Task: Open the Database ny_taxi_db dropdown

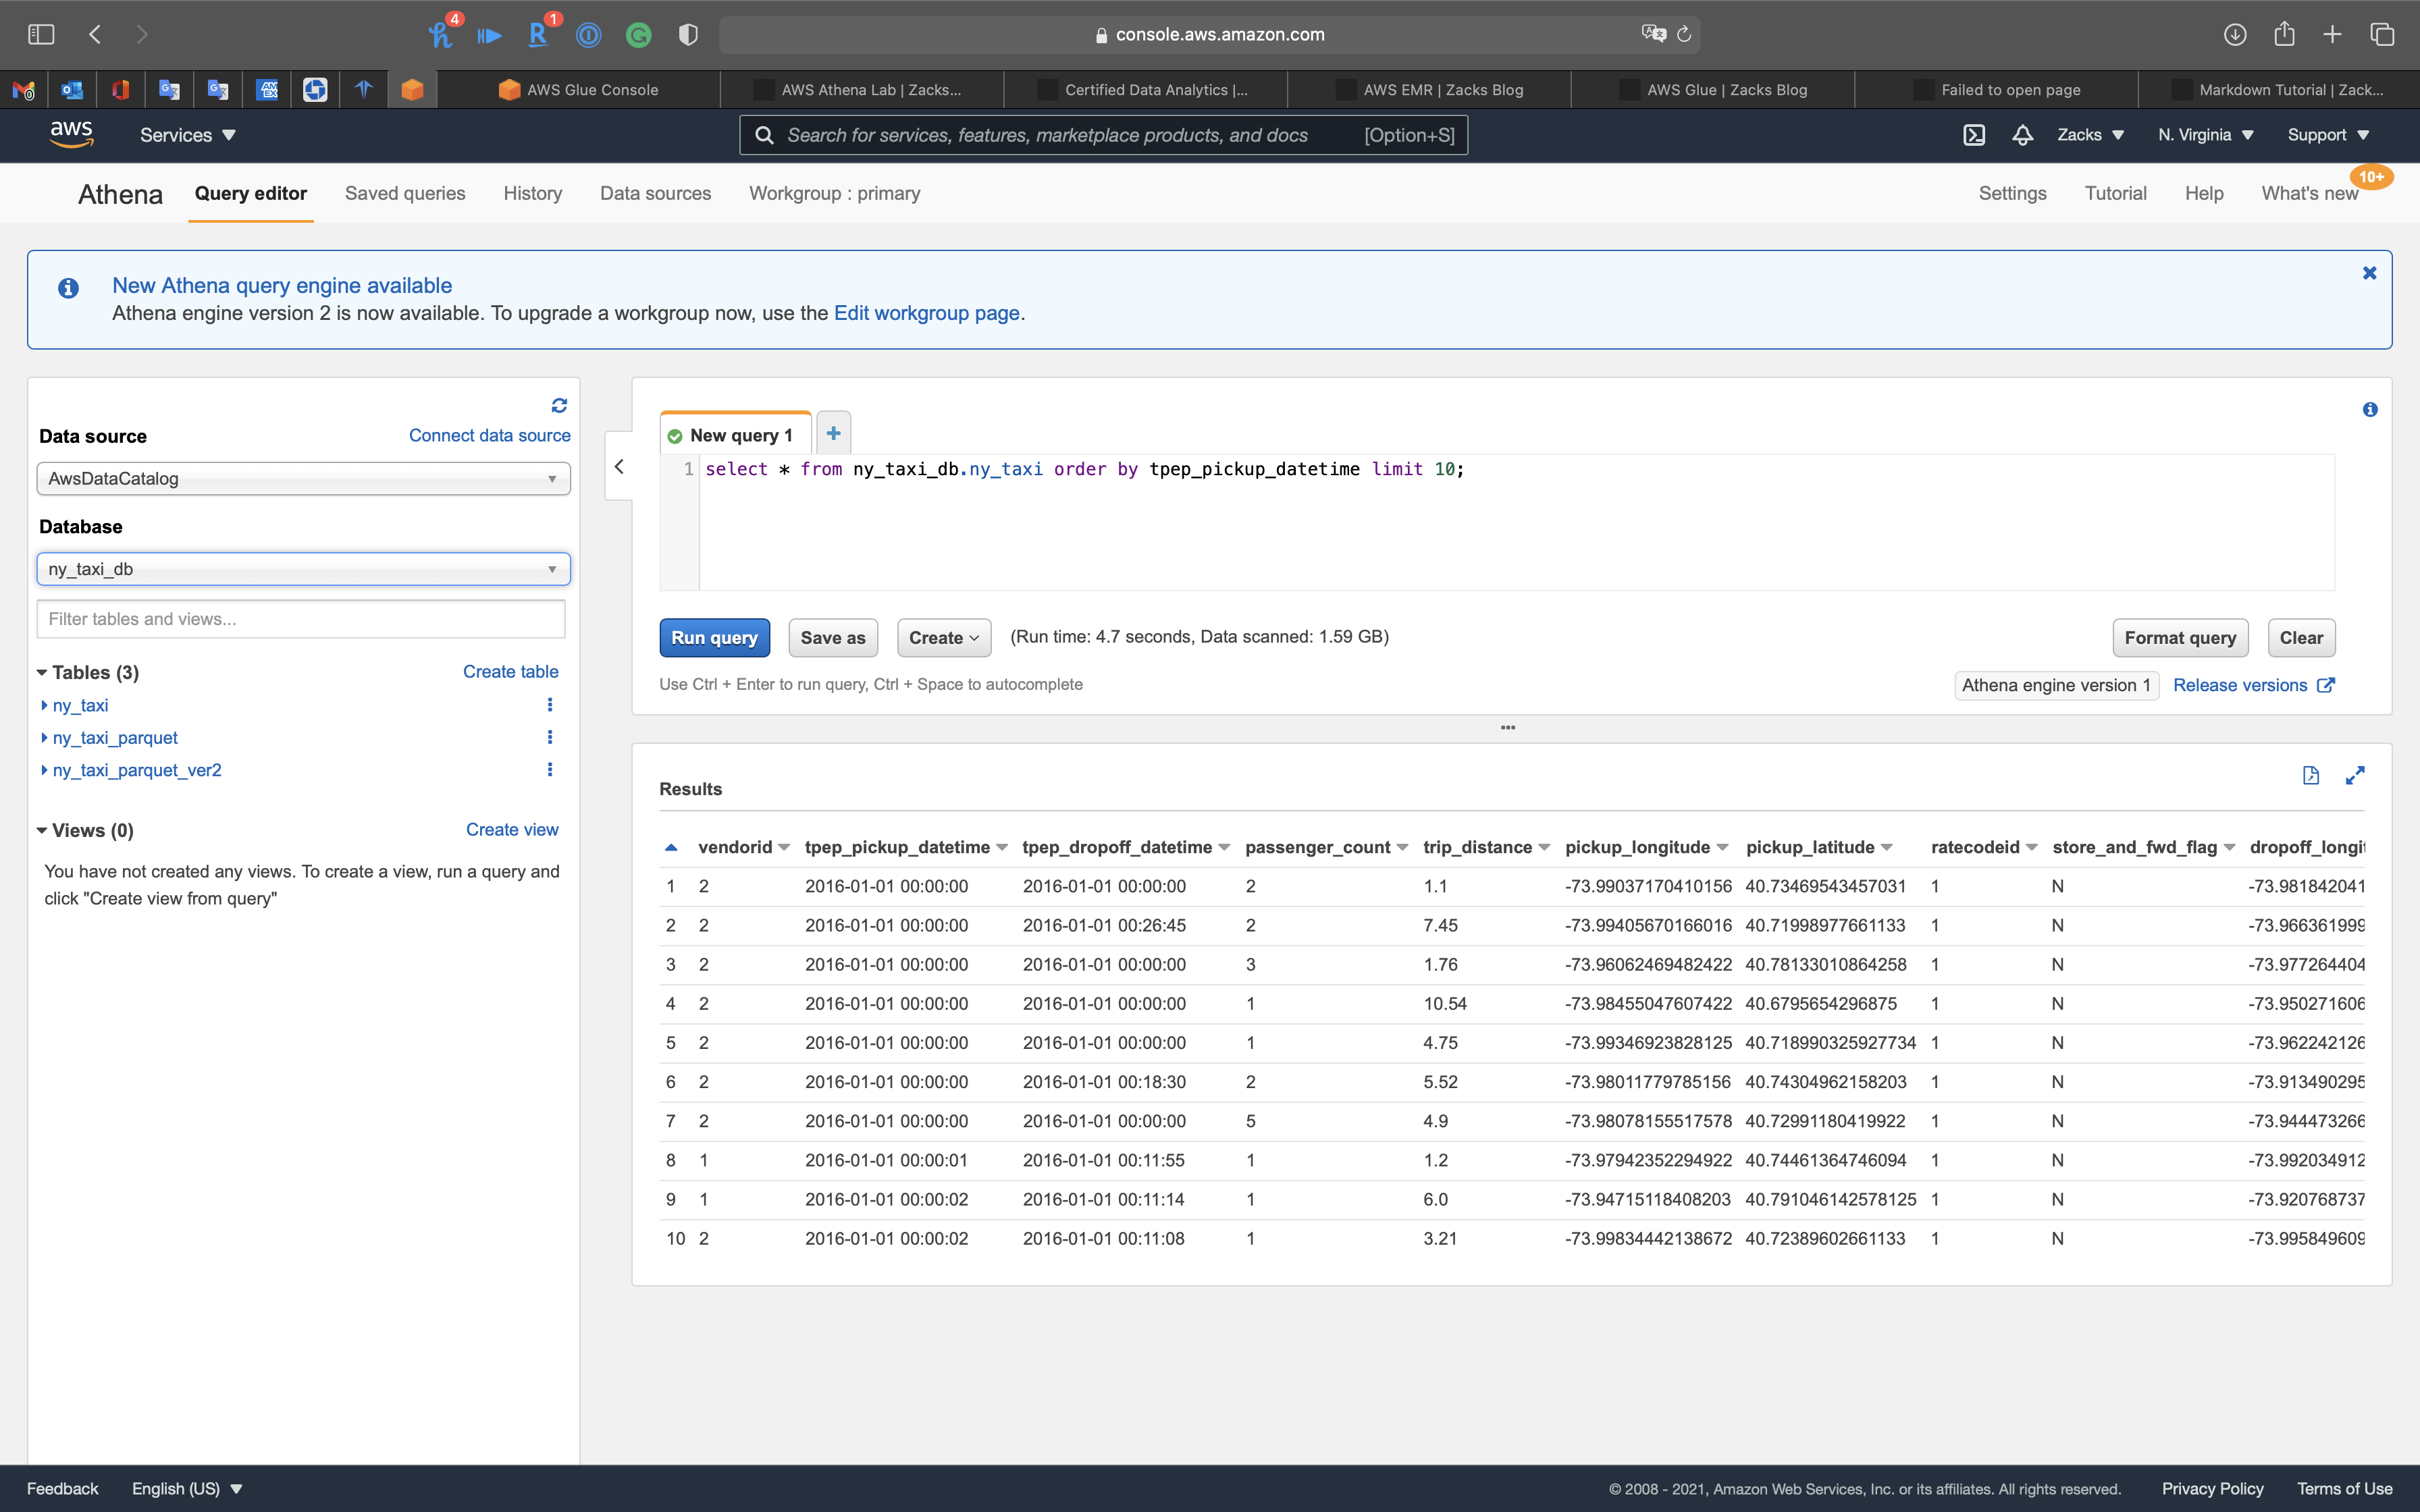Action: (x=303, y=569)
